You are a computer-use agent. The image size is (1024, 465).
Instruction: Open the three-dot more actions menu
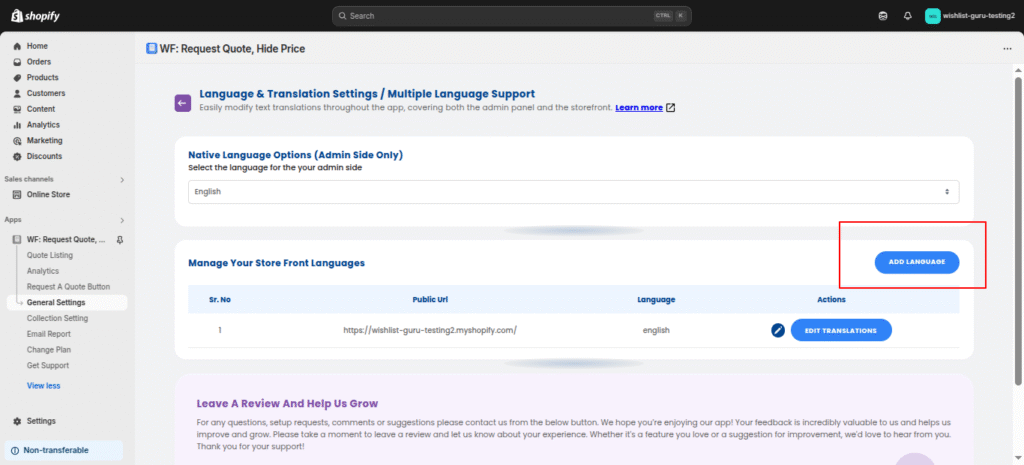pos(1007,48)
